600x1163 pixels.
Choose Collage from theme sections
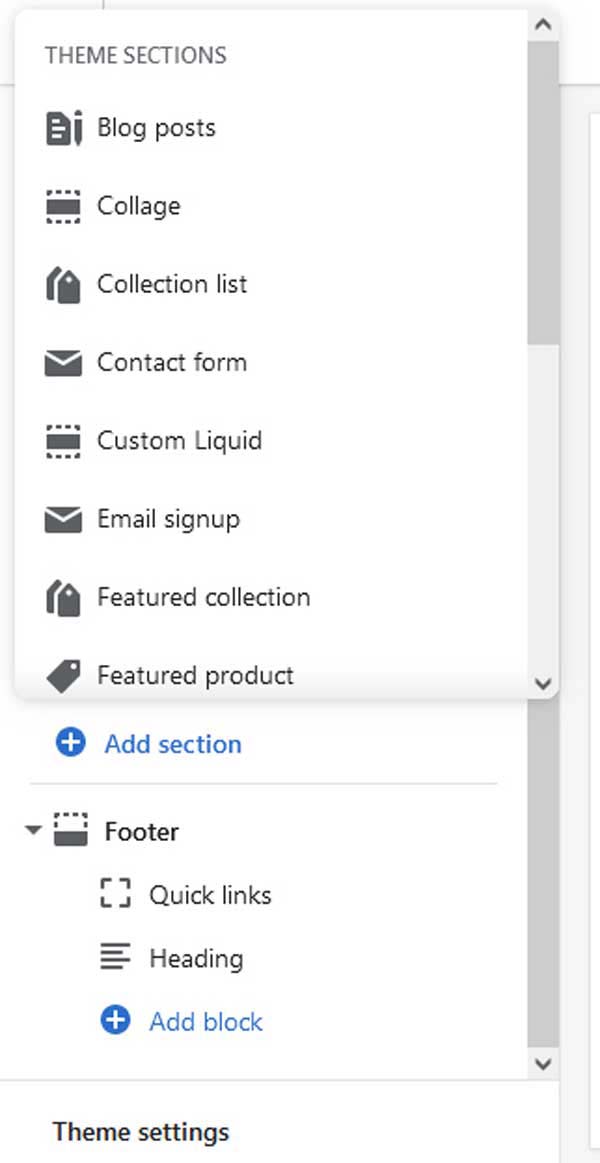139,206
